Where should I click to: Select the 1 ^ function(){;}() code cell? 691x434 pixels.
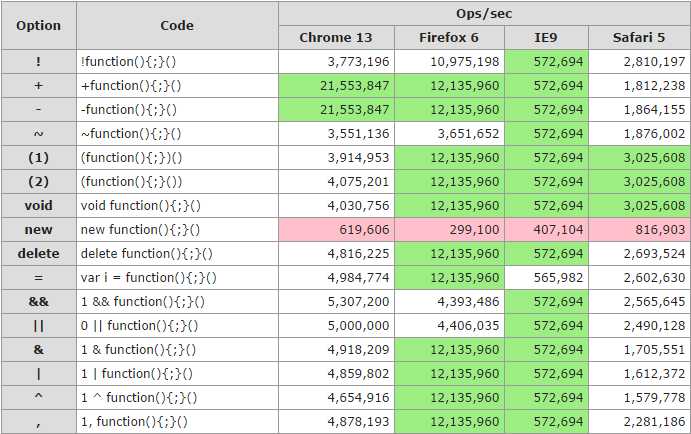click(177, 398)
